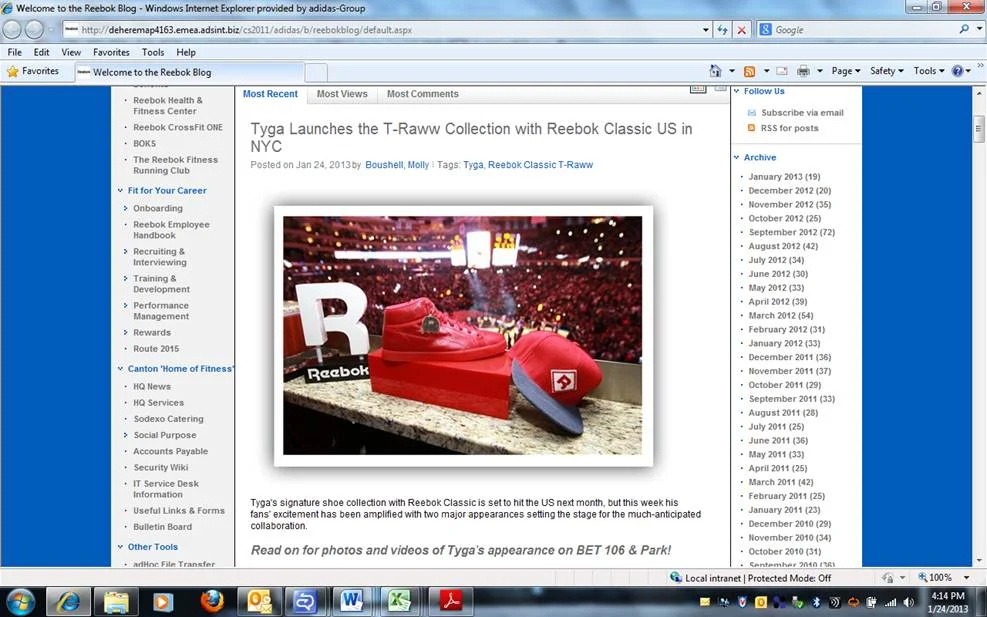Open the Tyga Launches T-Raww Collection post title

[x=471, y=137]
